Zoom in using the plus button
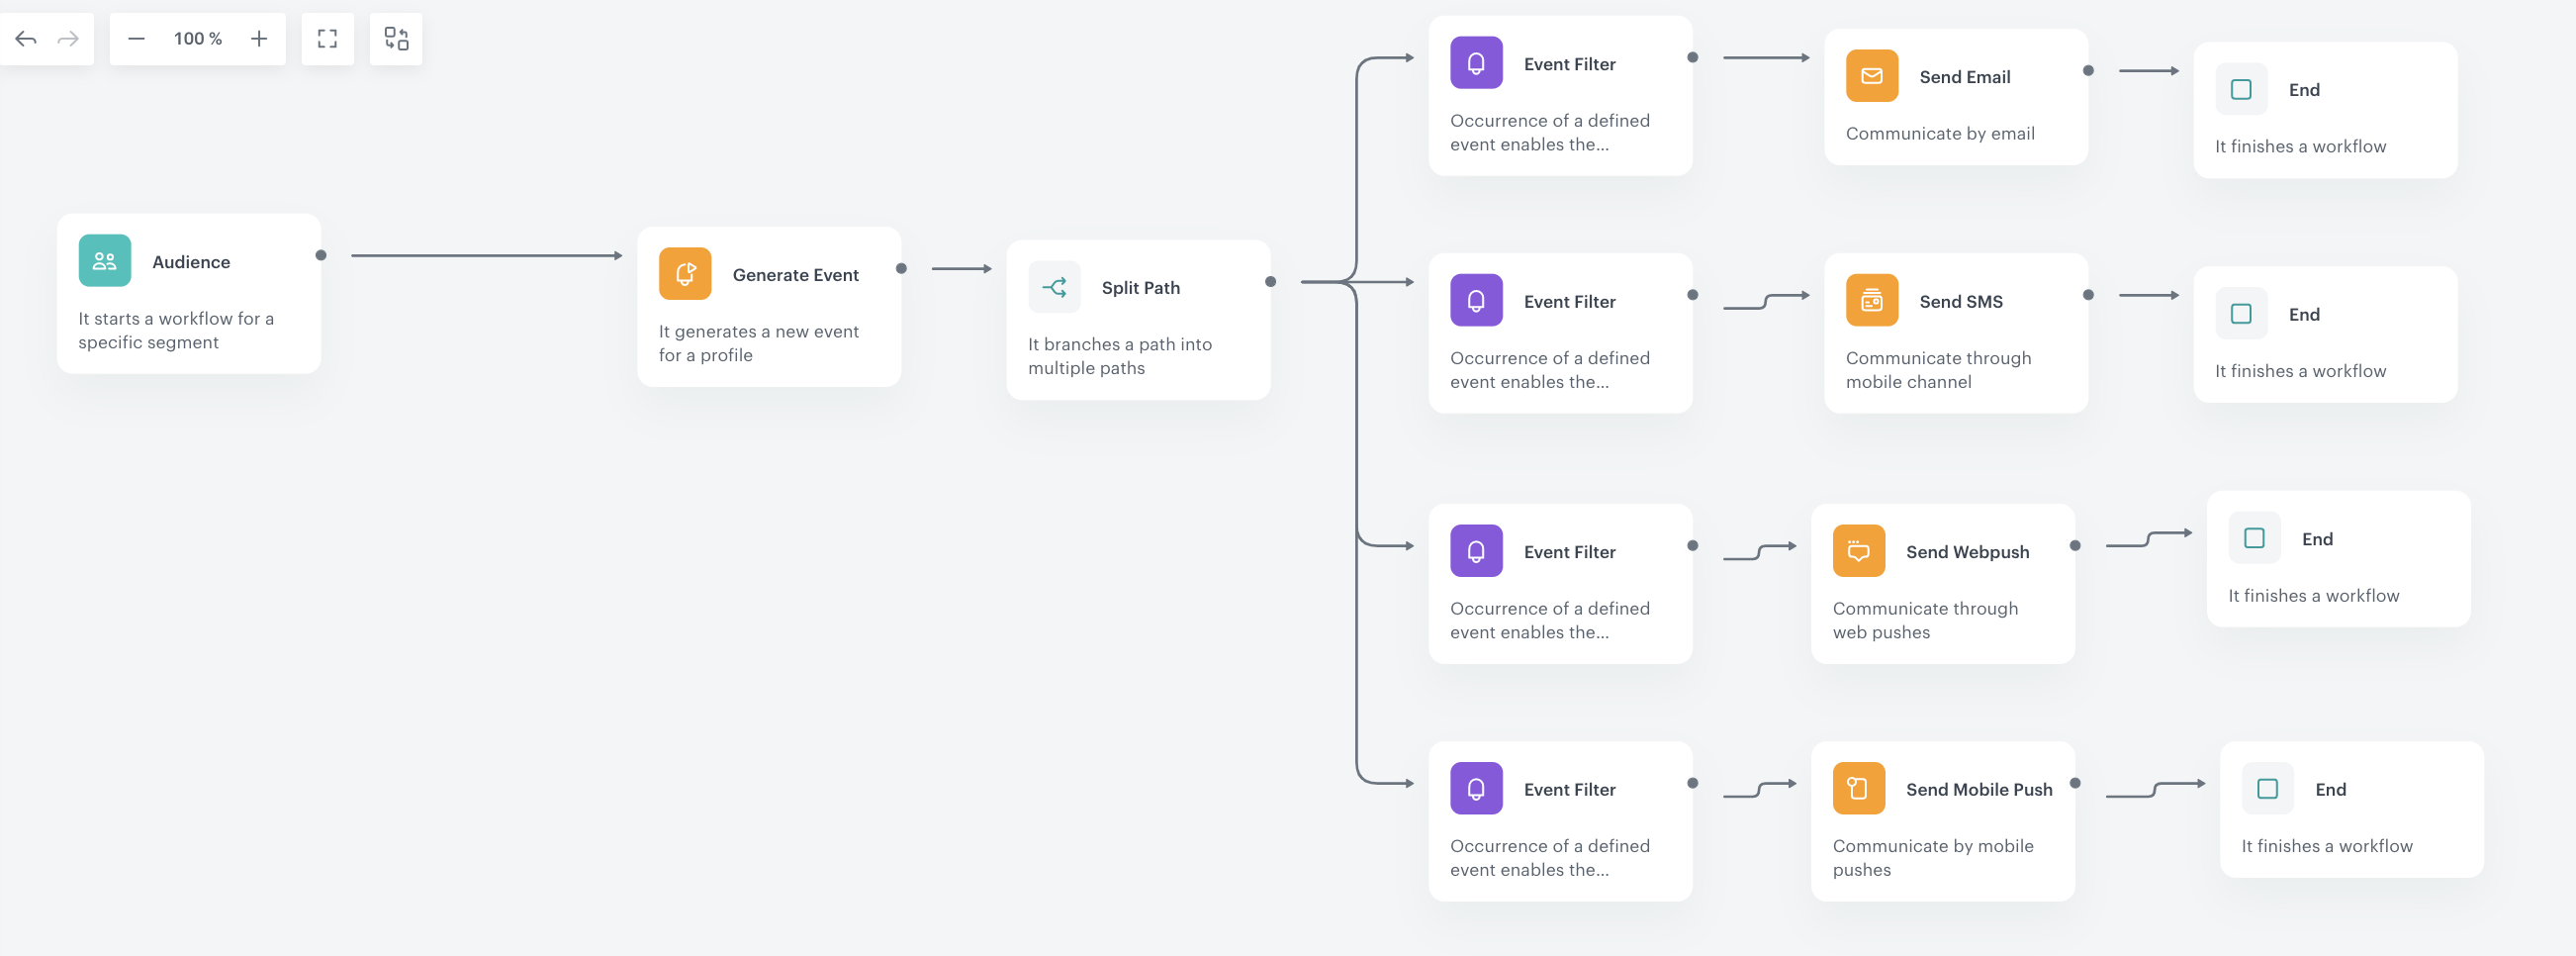This screenshot has height=956, width=2576. click(259, 38)
